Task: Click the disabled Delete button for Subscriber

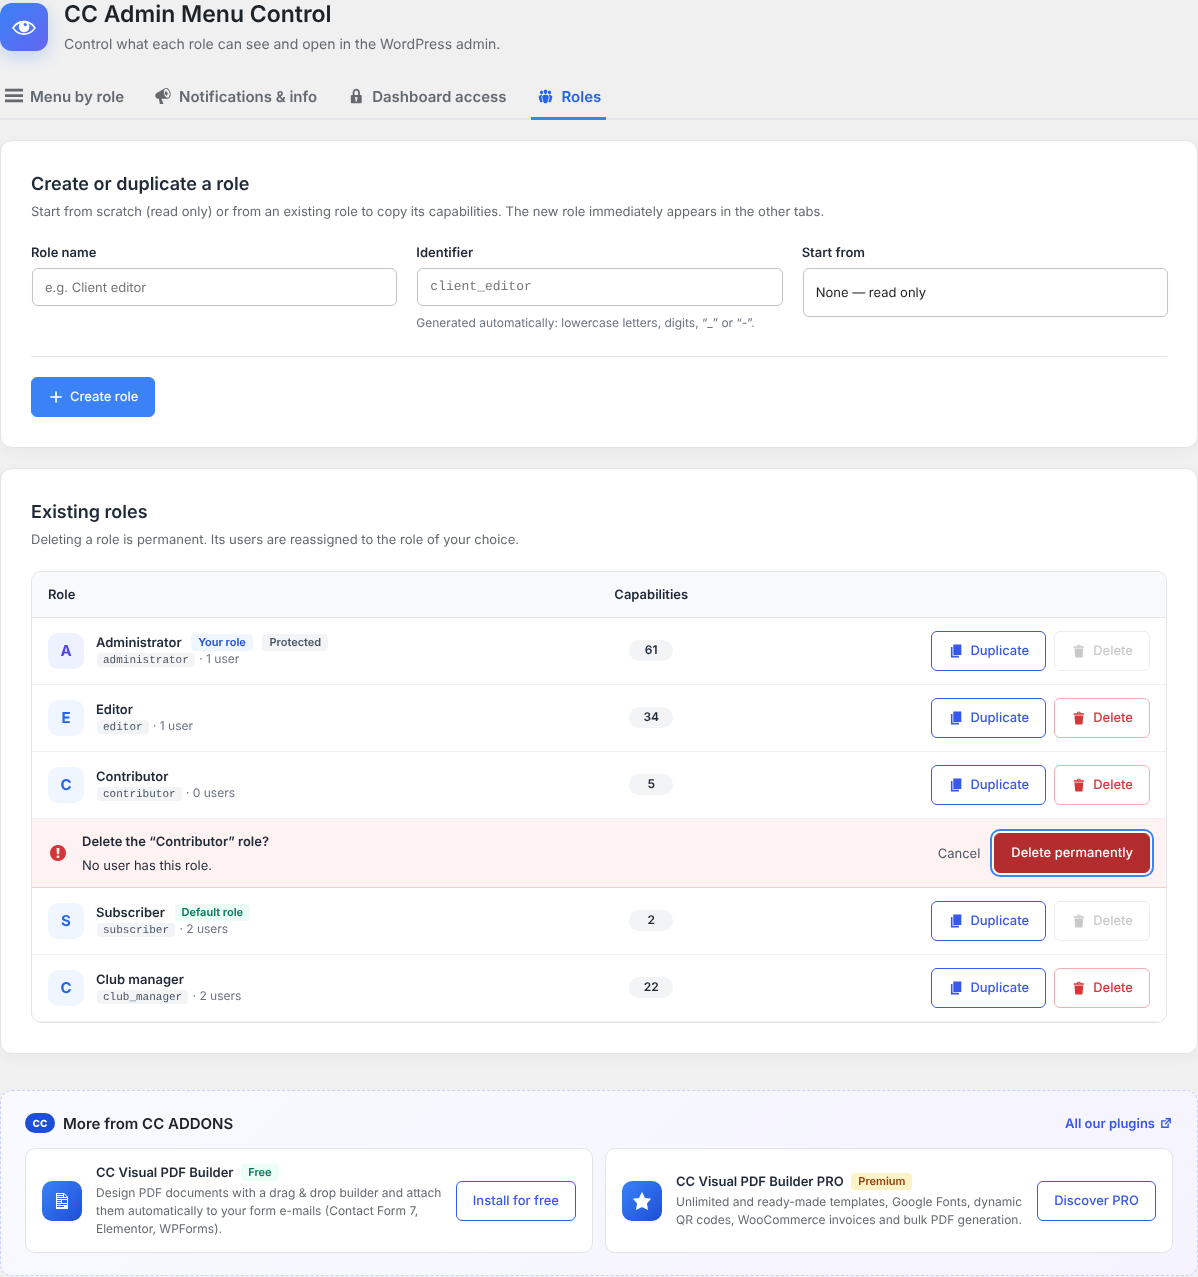Action: click(x=1101, y=921)
